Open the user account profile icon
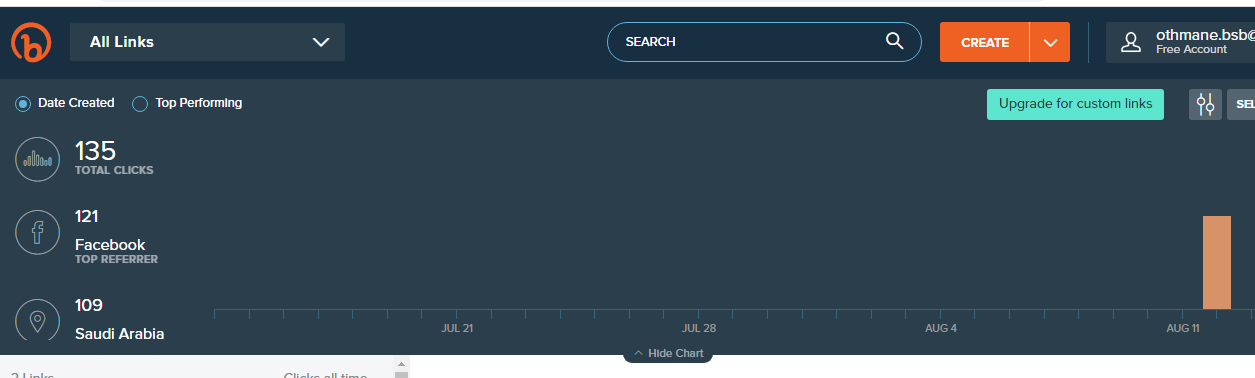1255x378 pixels. pyautogui.click(x=1131, y=42)
